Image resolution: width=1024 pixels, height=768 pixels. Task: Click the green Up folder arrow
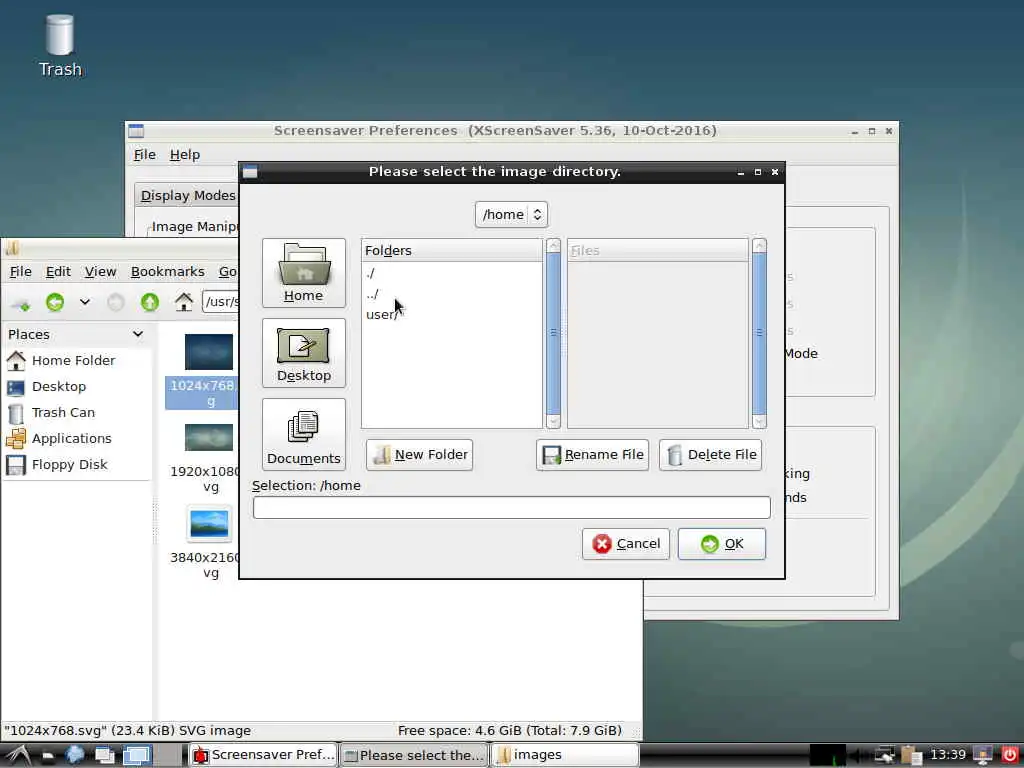tap(150, 302)
